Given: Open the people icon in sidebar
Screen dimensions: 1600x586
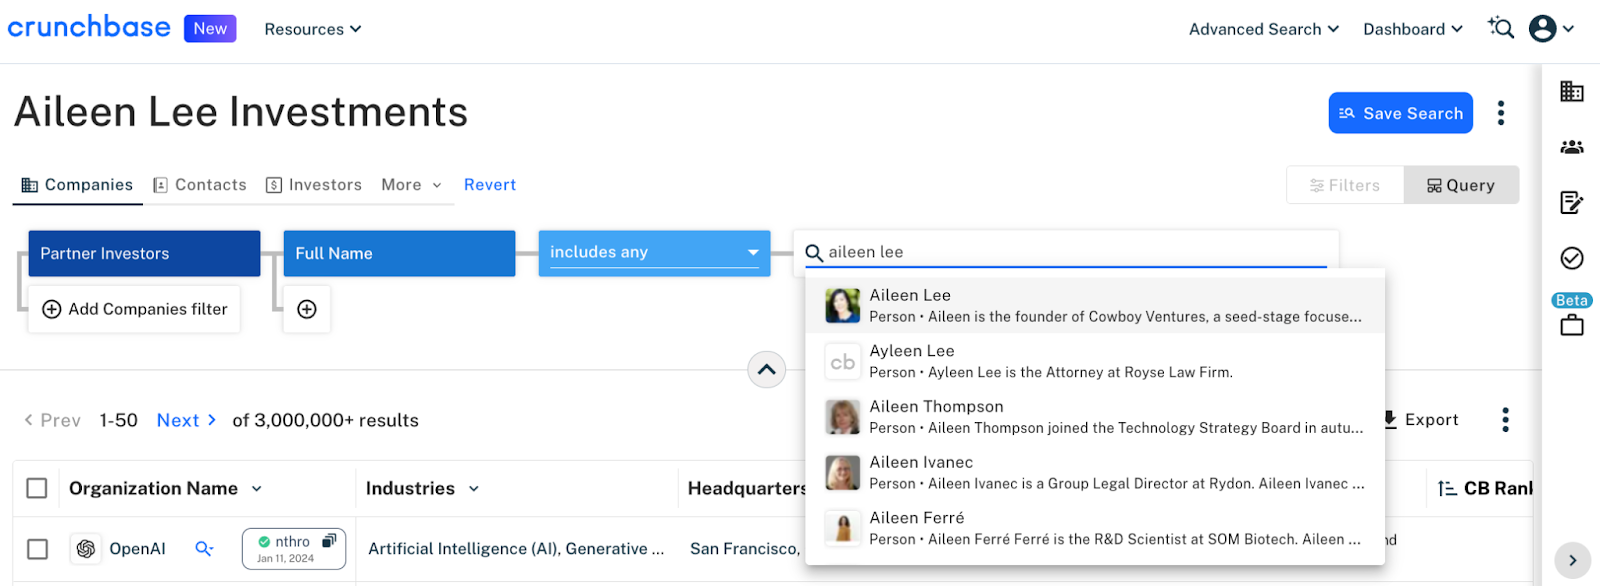Looking at the screenshot, I should click(1572, 147).
